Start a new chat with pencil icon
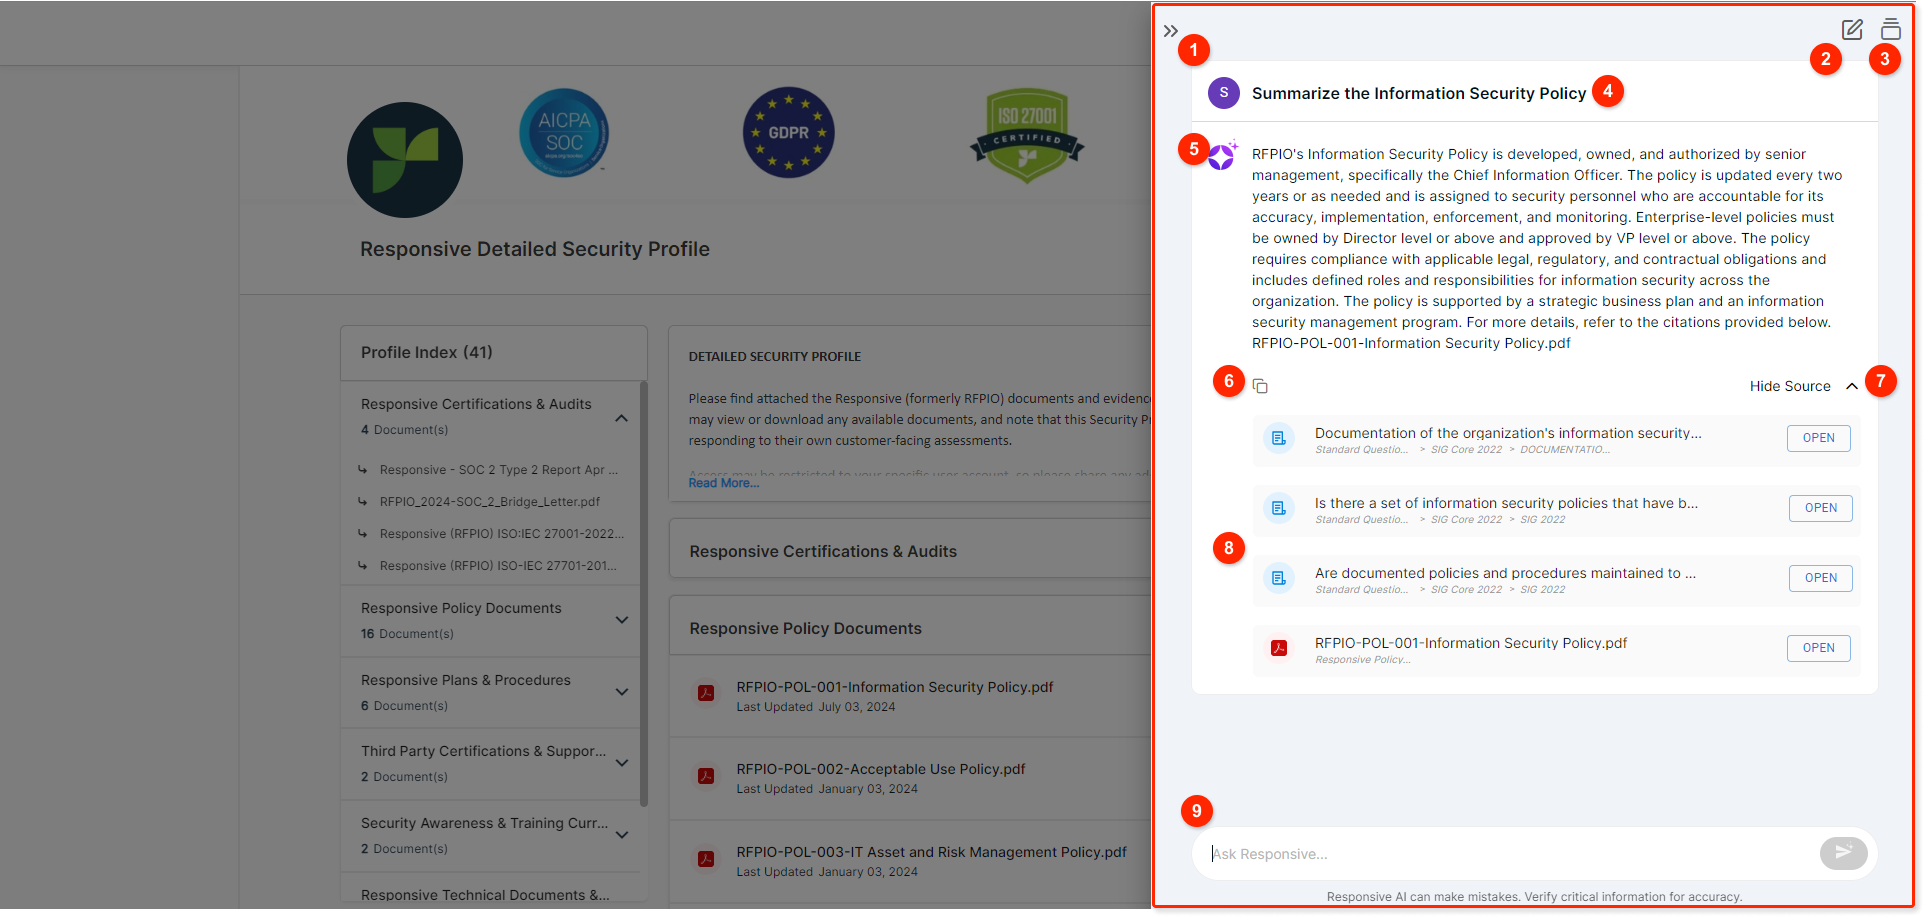 point(1852,29)
